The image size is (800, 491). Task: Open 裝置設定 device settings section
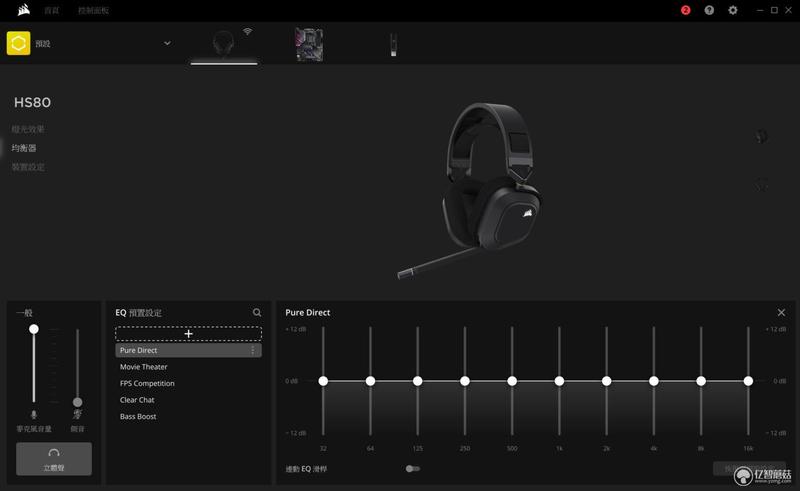(28, 167)
